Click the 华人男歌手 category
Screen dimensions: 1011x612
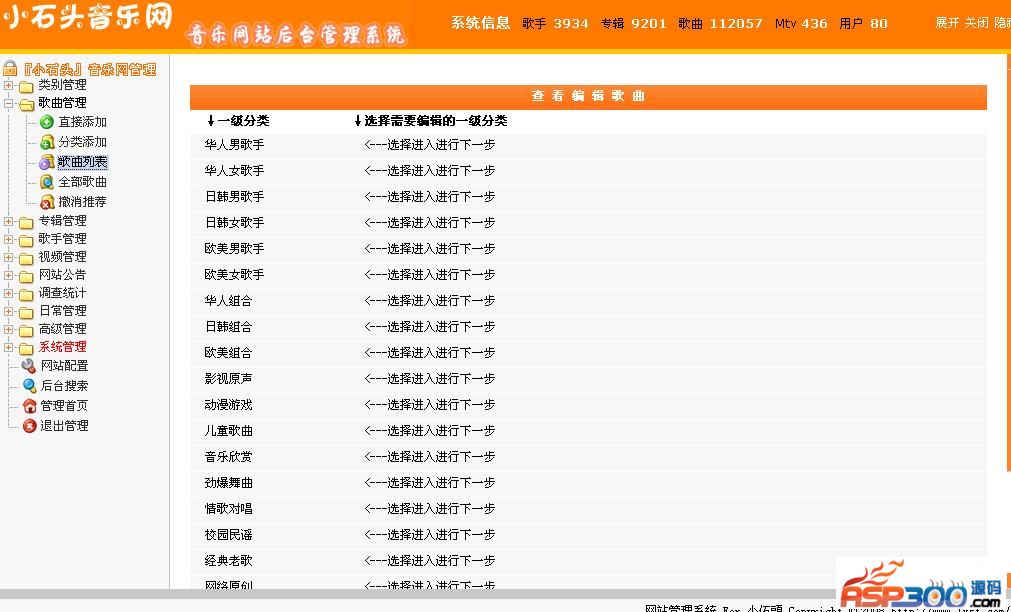coord(234,144)
